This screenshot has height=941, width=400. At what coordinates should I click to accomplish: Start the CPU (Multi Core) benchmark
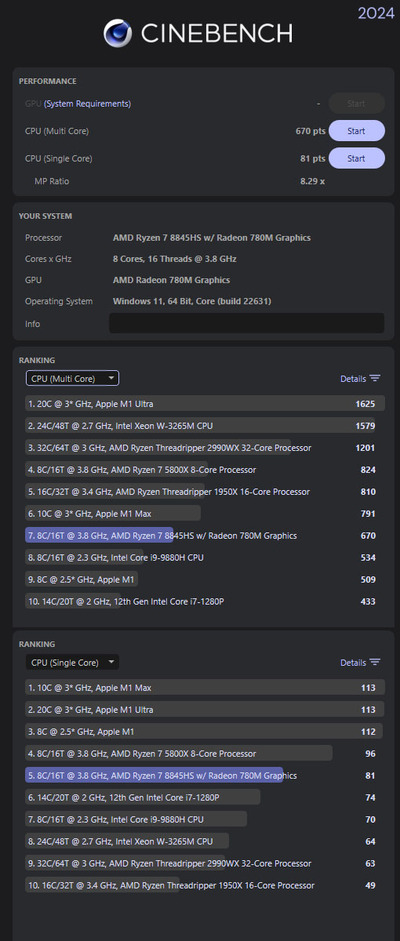(x=356, y=131)
